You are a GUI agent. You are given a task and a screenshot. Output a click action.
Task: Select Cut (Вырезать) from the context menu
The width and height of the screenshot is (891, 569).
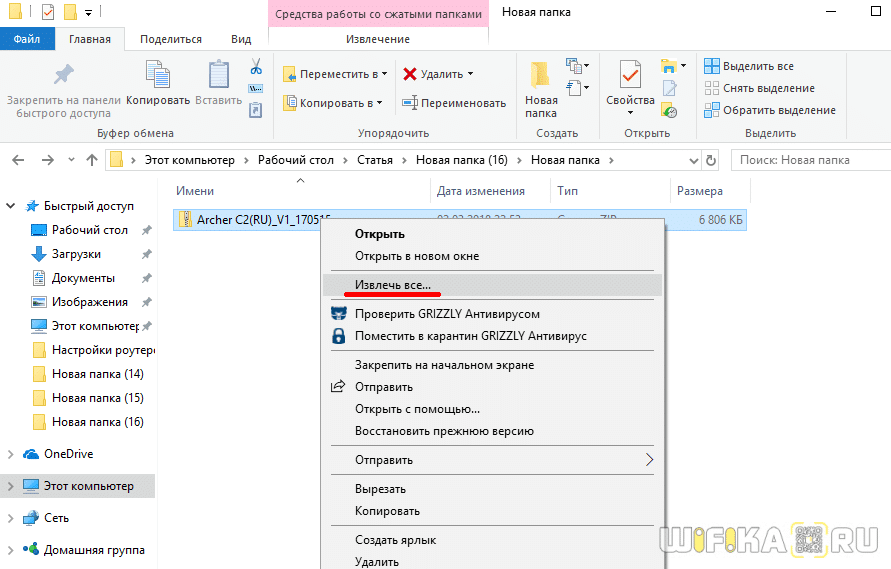[x=380, y=489]
